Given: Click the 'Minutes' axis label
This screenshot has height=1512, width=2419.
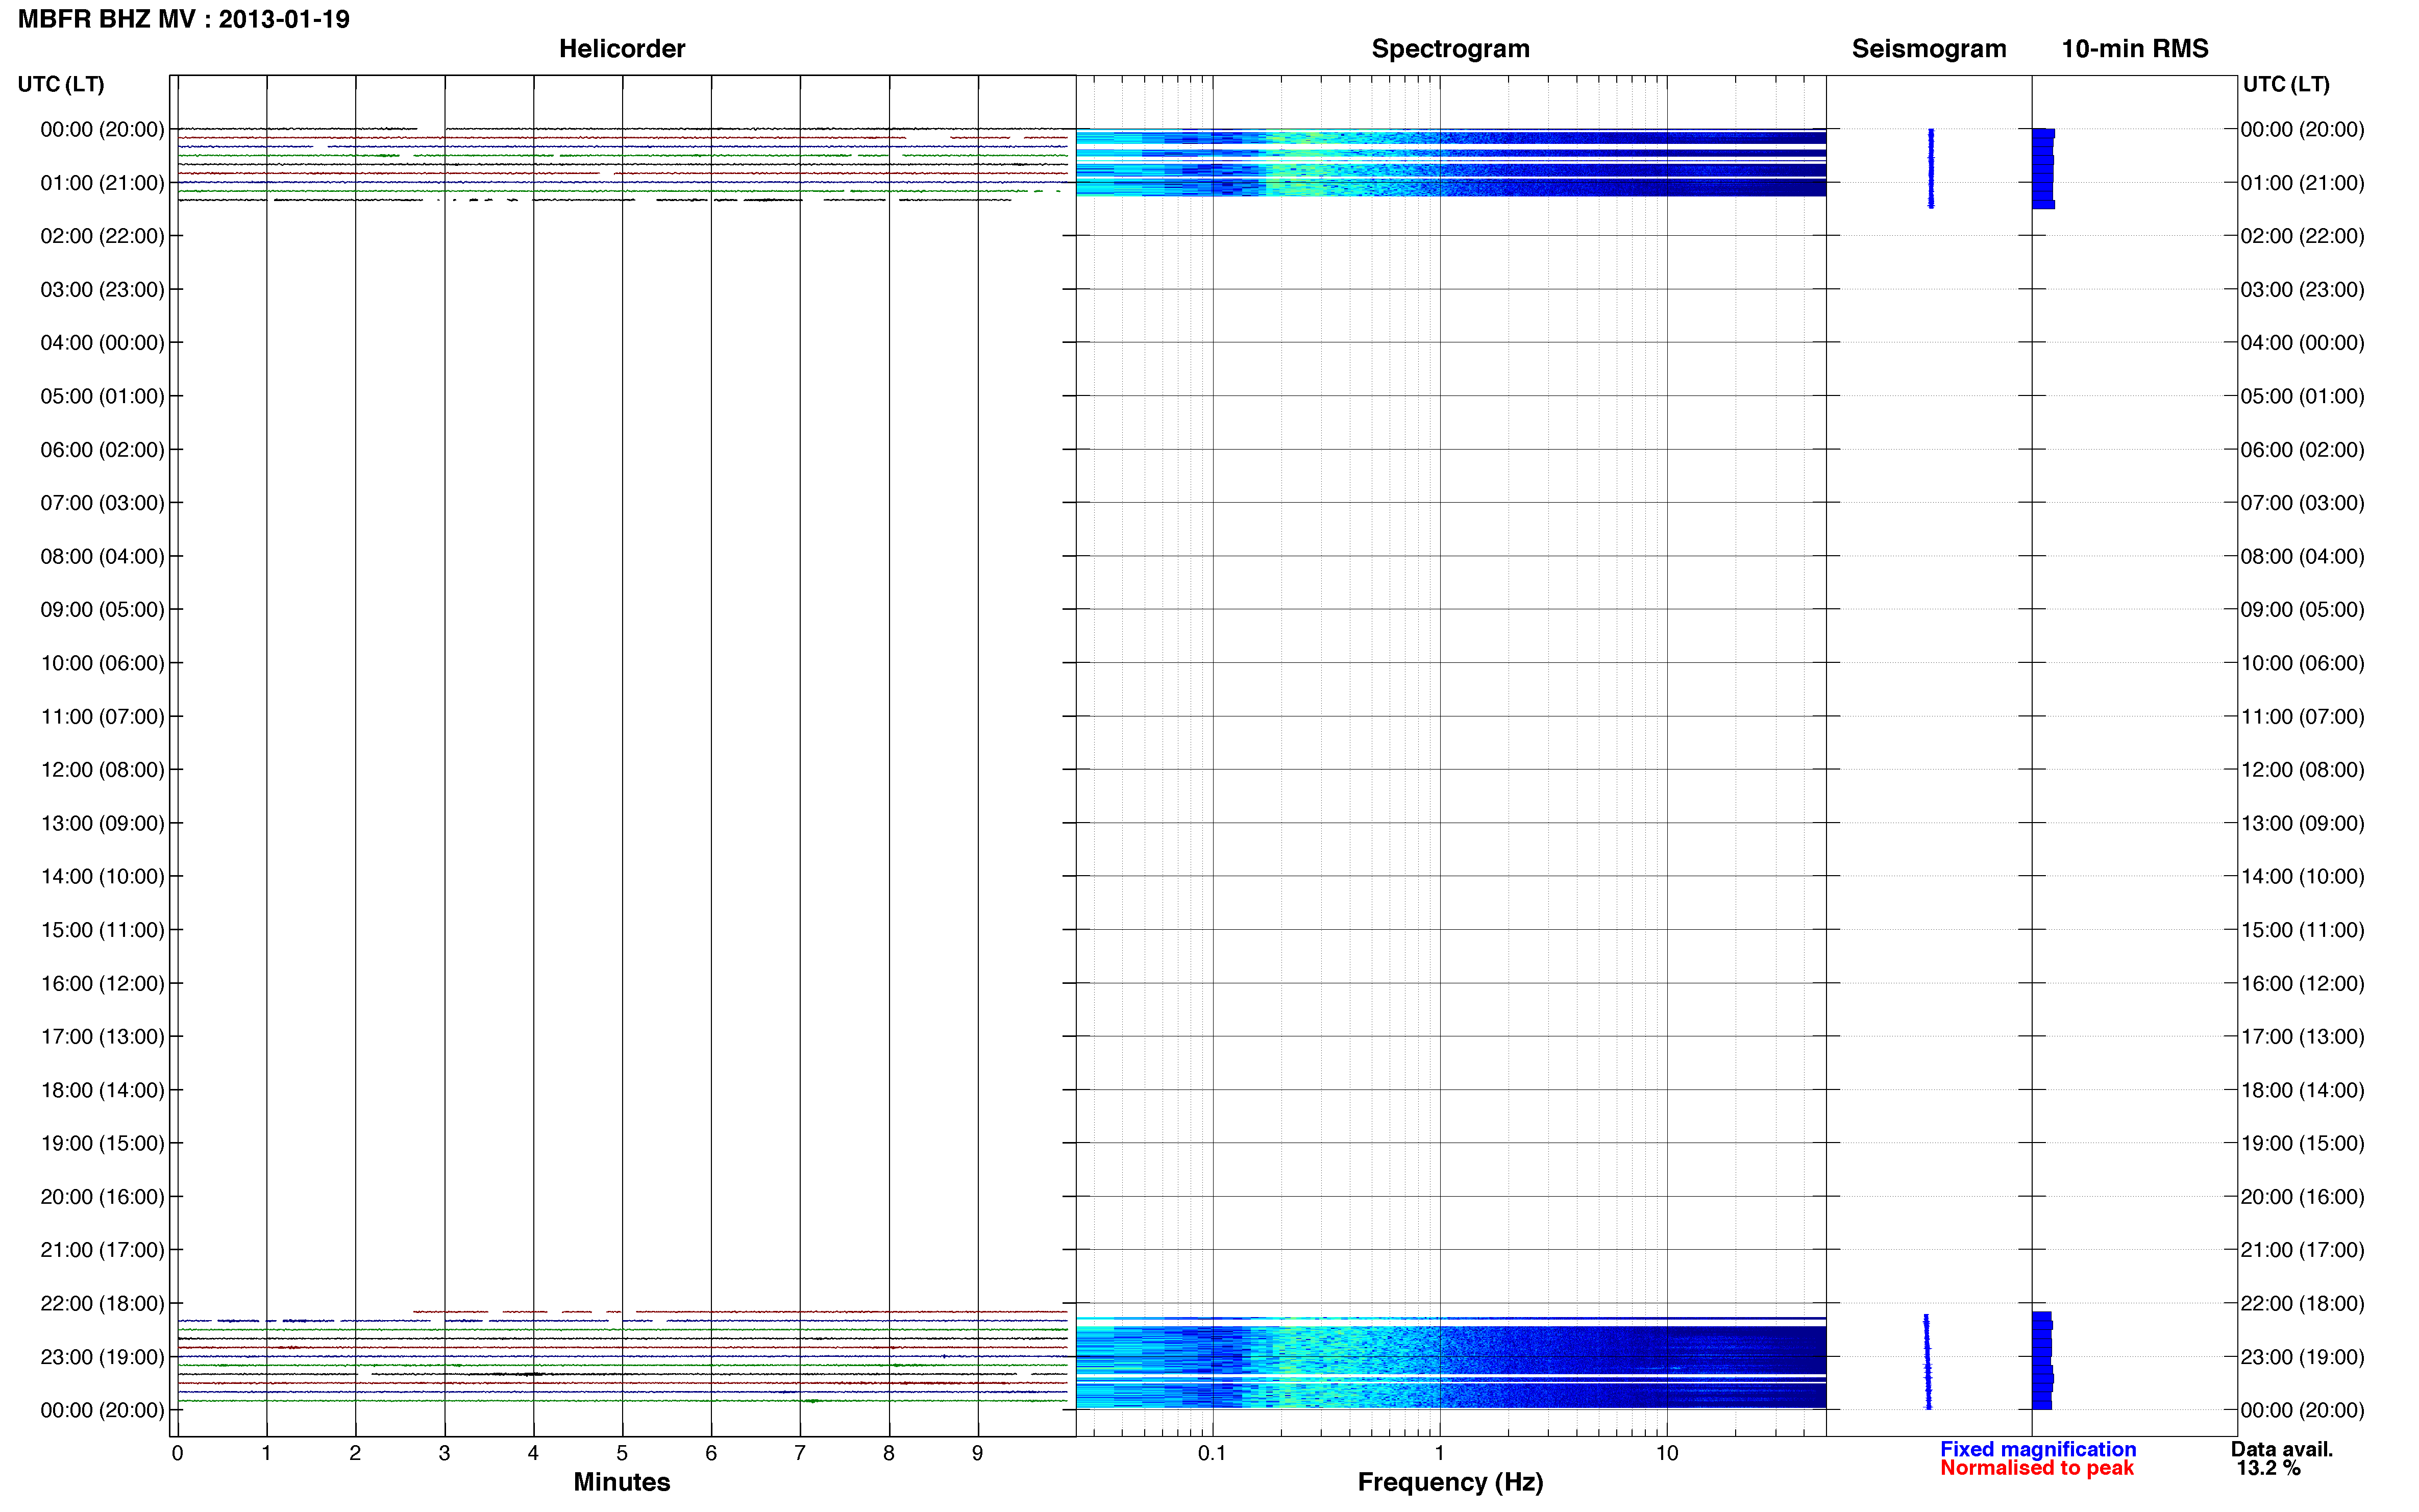Looking at the screenshot, I should [x=621, y=1481].
